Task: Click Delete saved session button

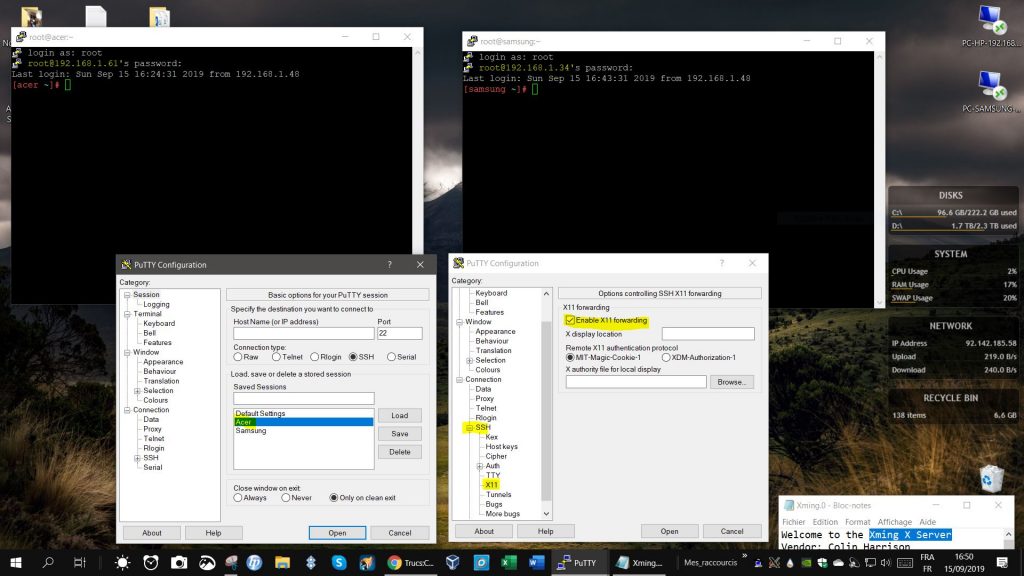Action: 400,452
